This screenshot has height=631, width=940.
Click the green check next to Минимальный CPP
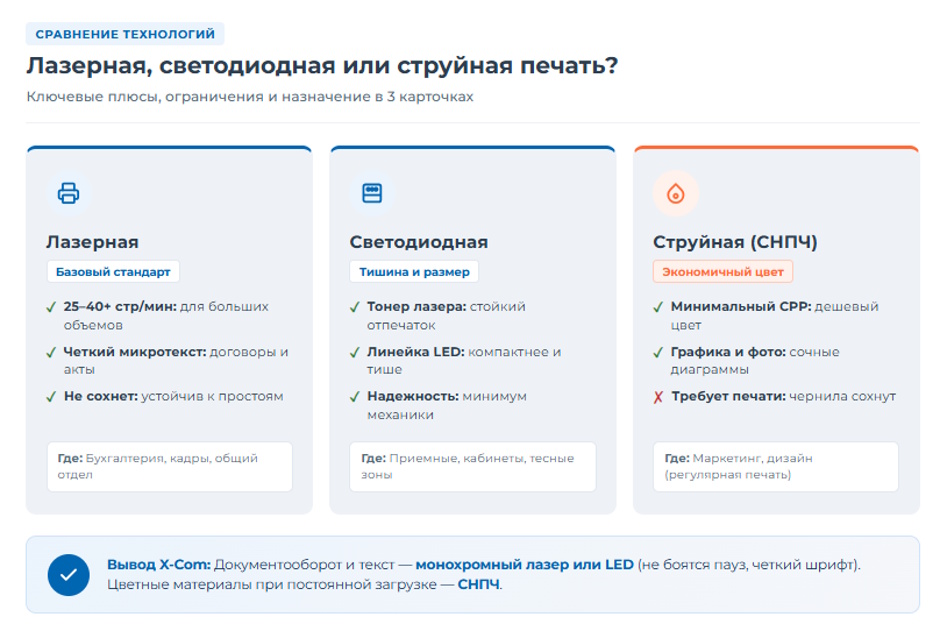[x=658, y=307]
